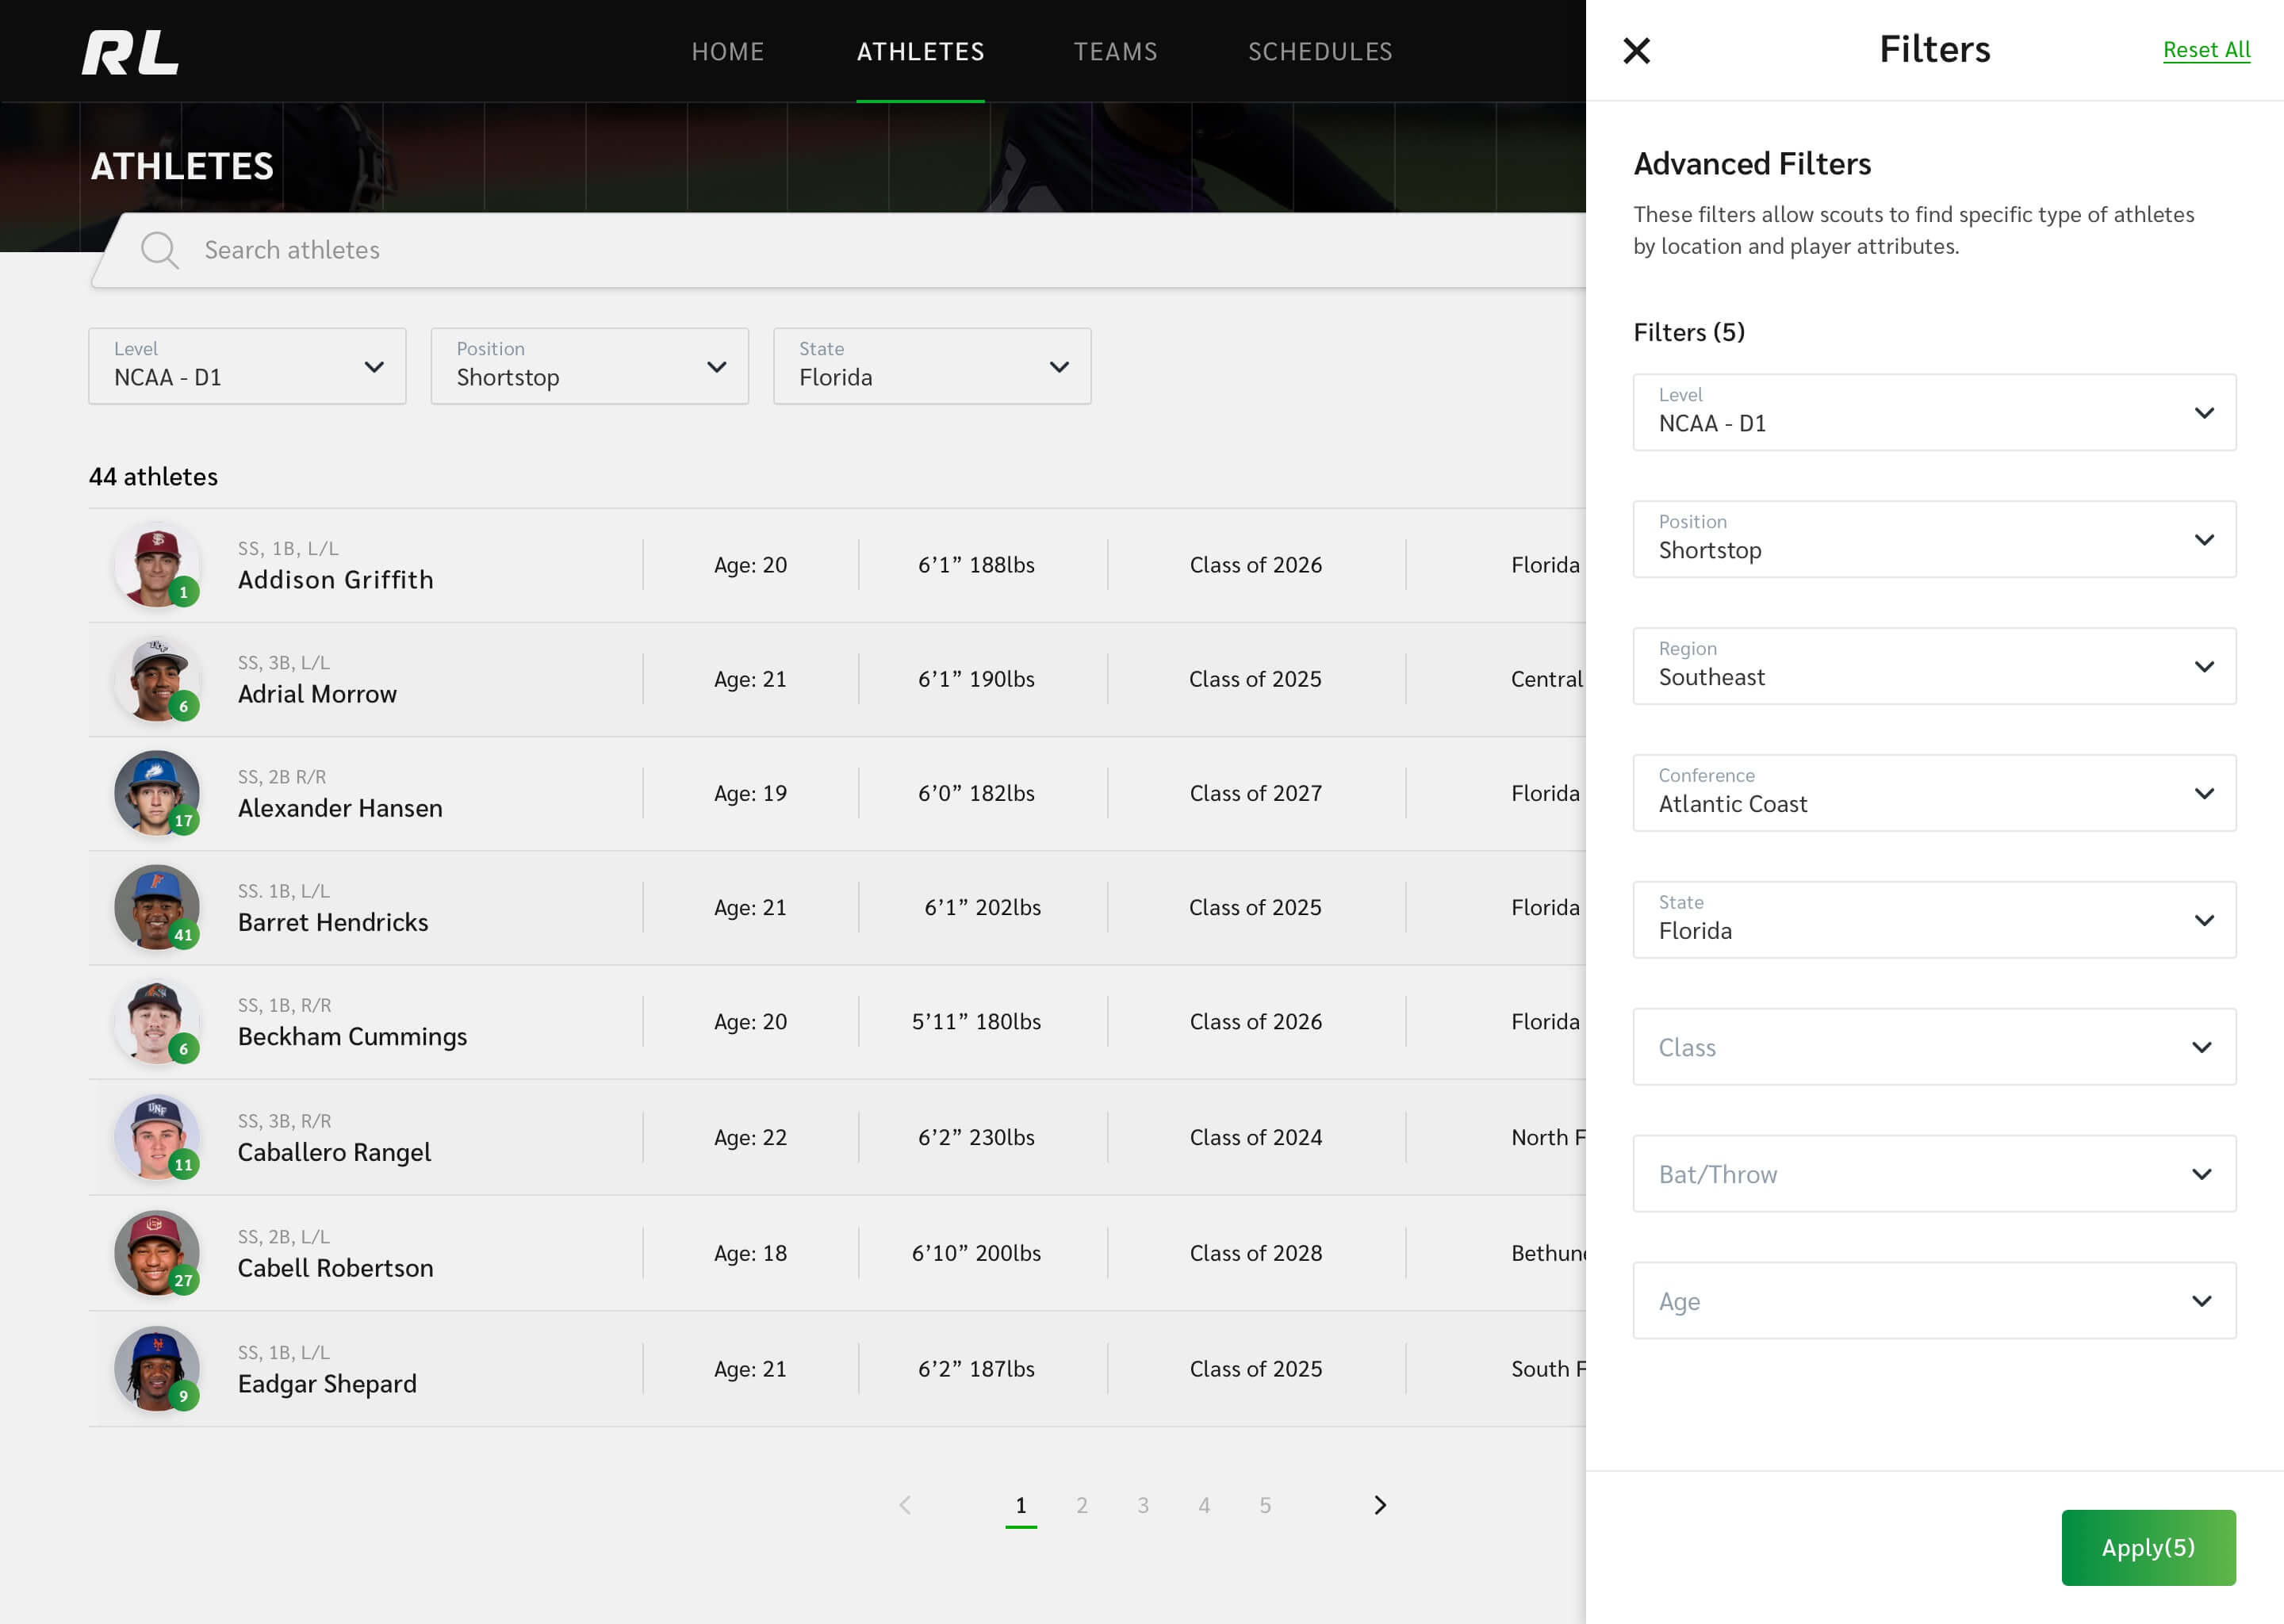This screenshot has height=1624, width=2284.
Task: Click the RL logo
Action: coord(130,52)
